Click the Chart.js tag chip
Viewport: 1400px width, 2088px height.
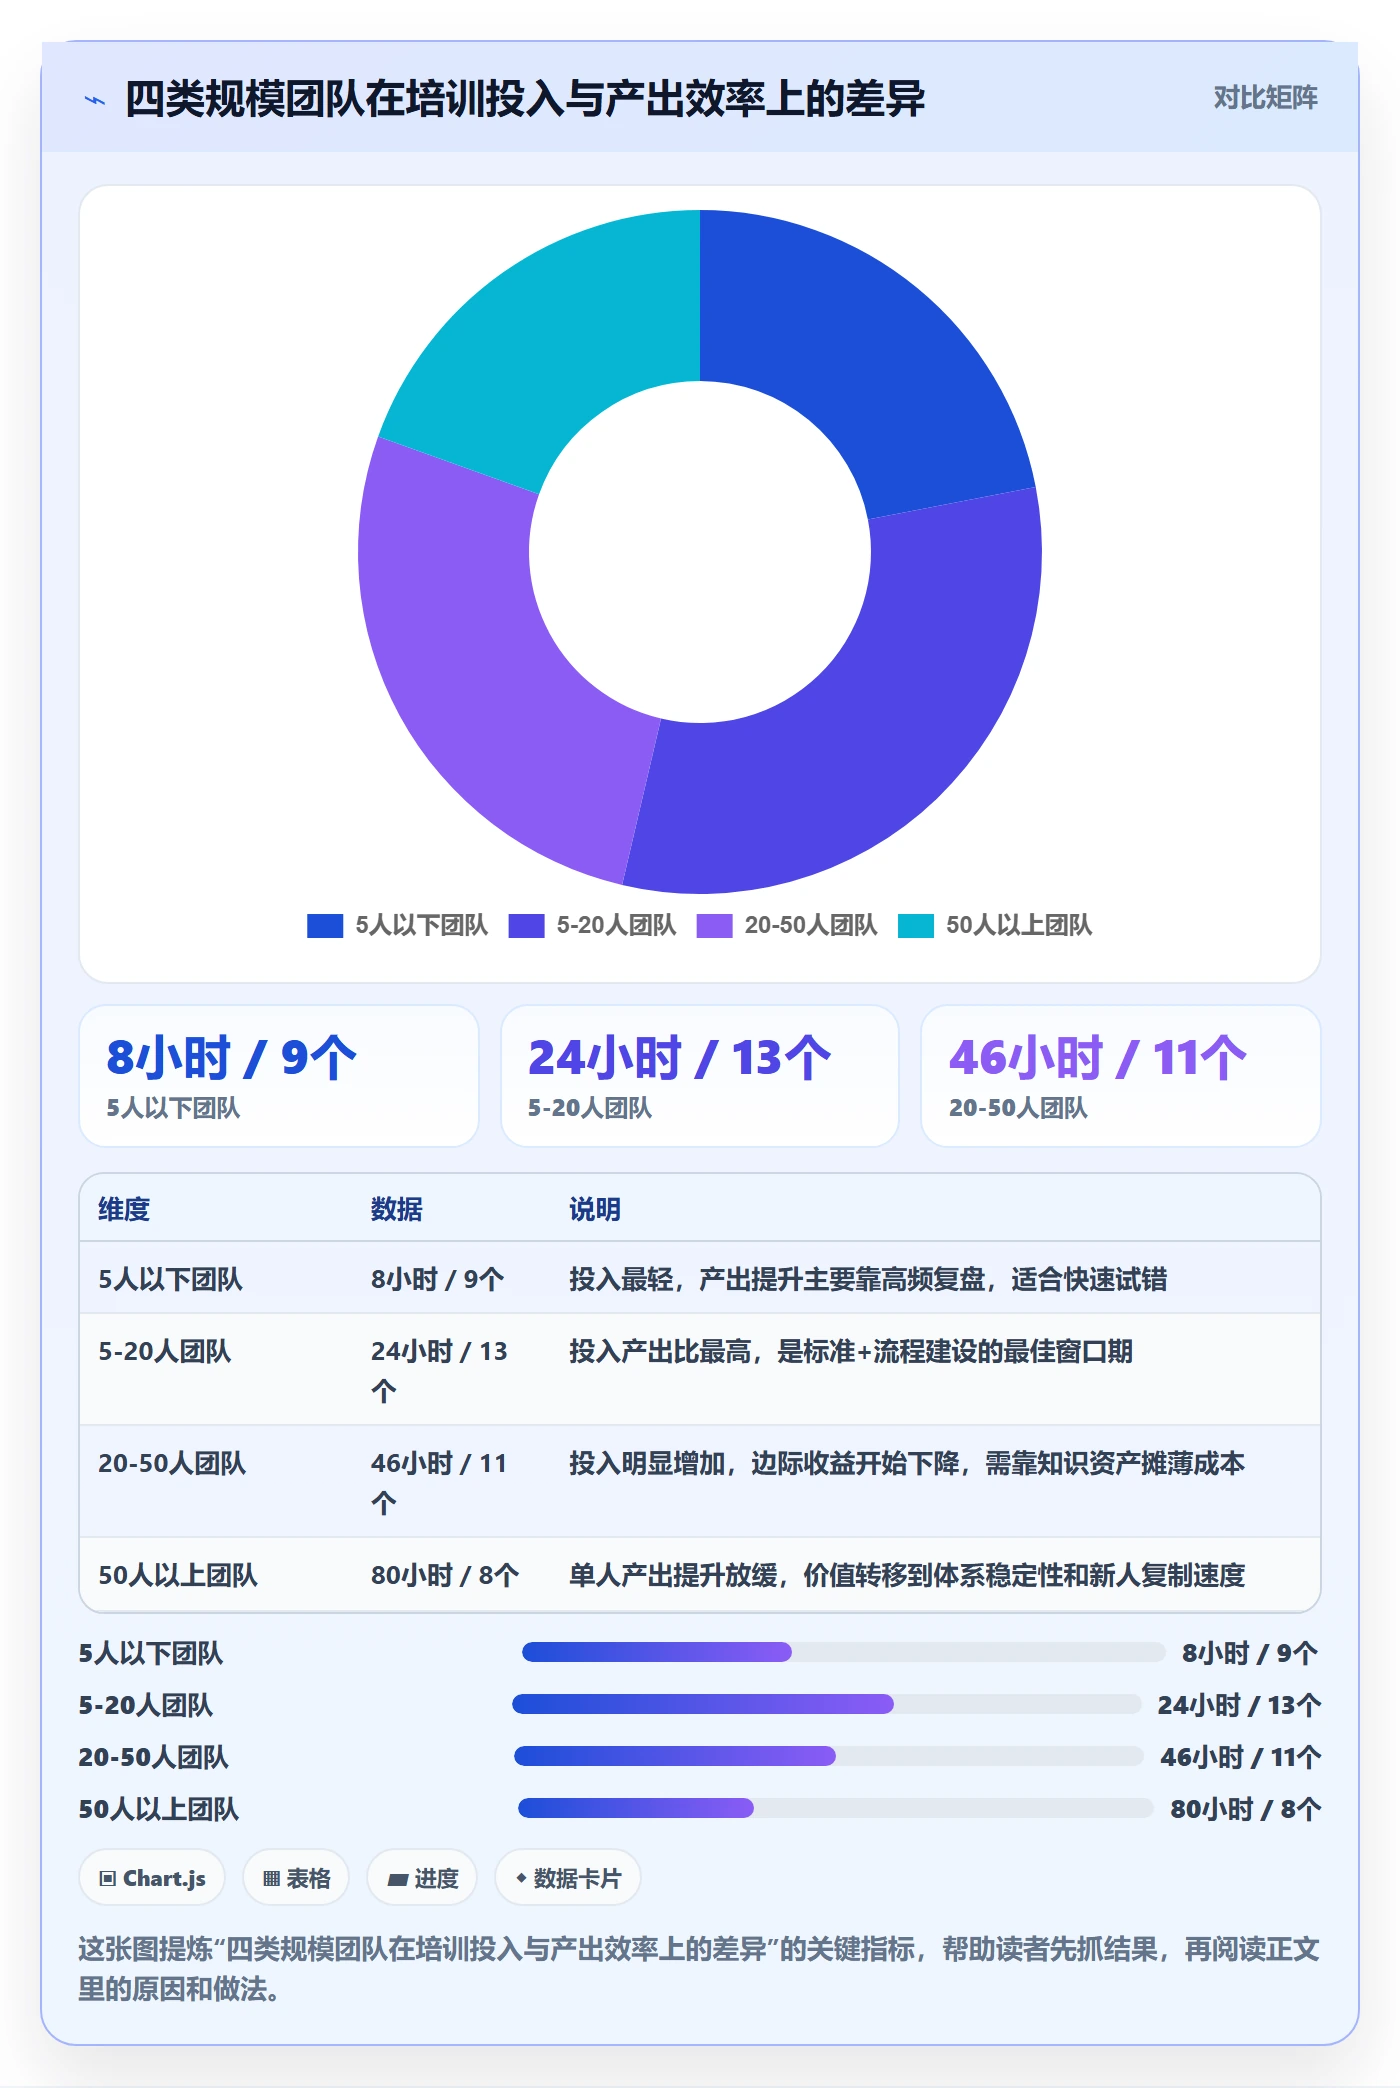point(152,1878)
